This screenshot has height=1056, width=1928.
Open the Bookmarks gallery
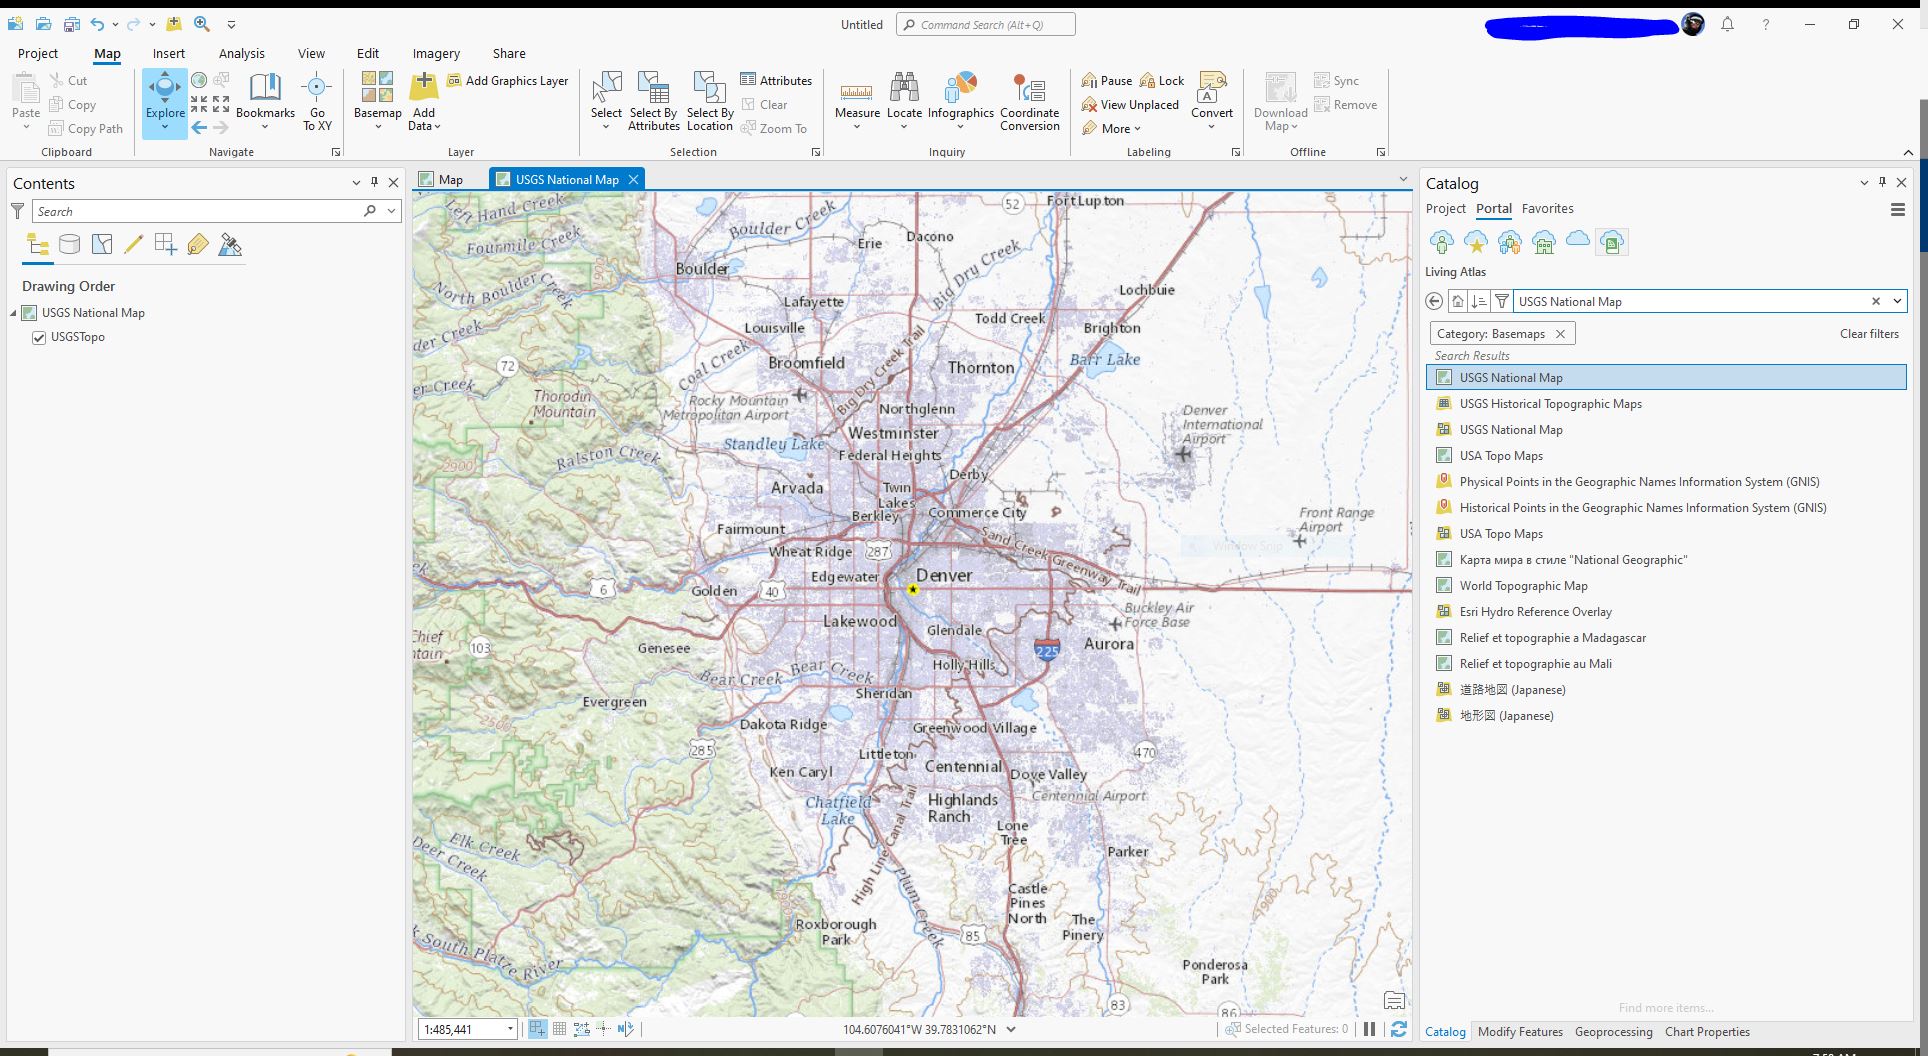(264, 100)
